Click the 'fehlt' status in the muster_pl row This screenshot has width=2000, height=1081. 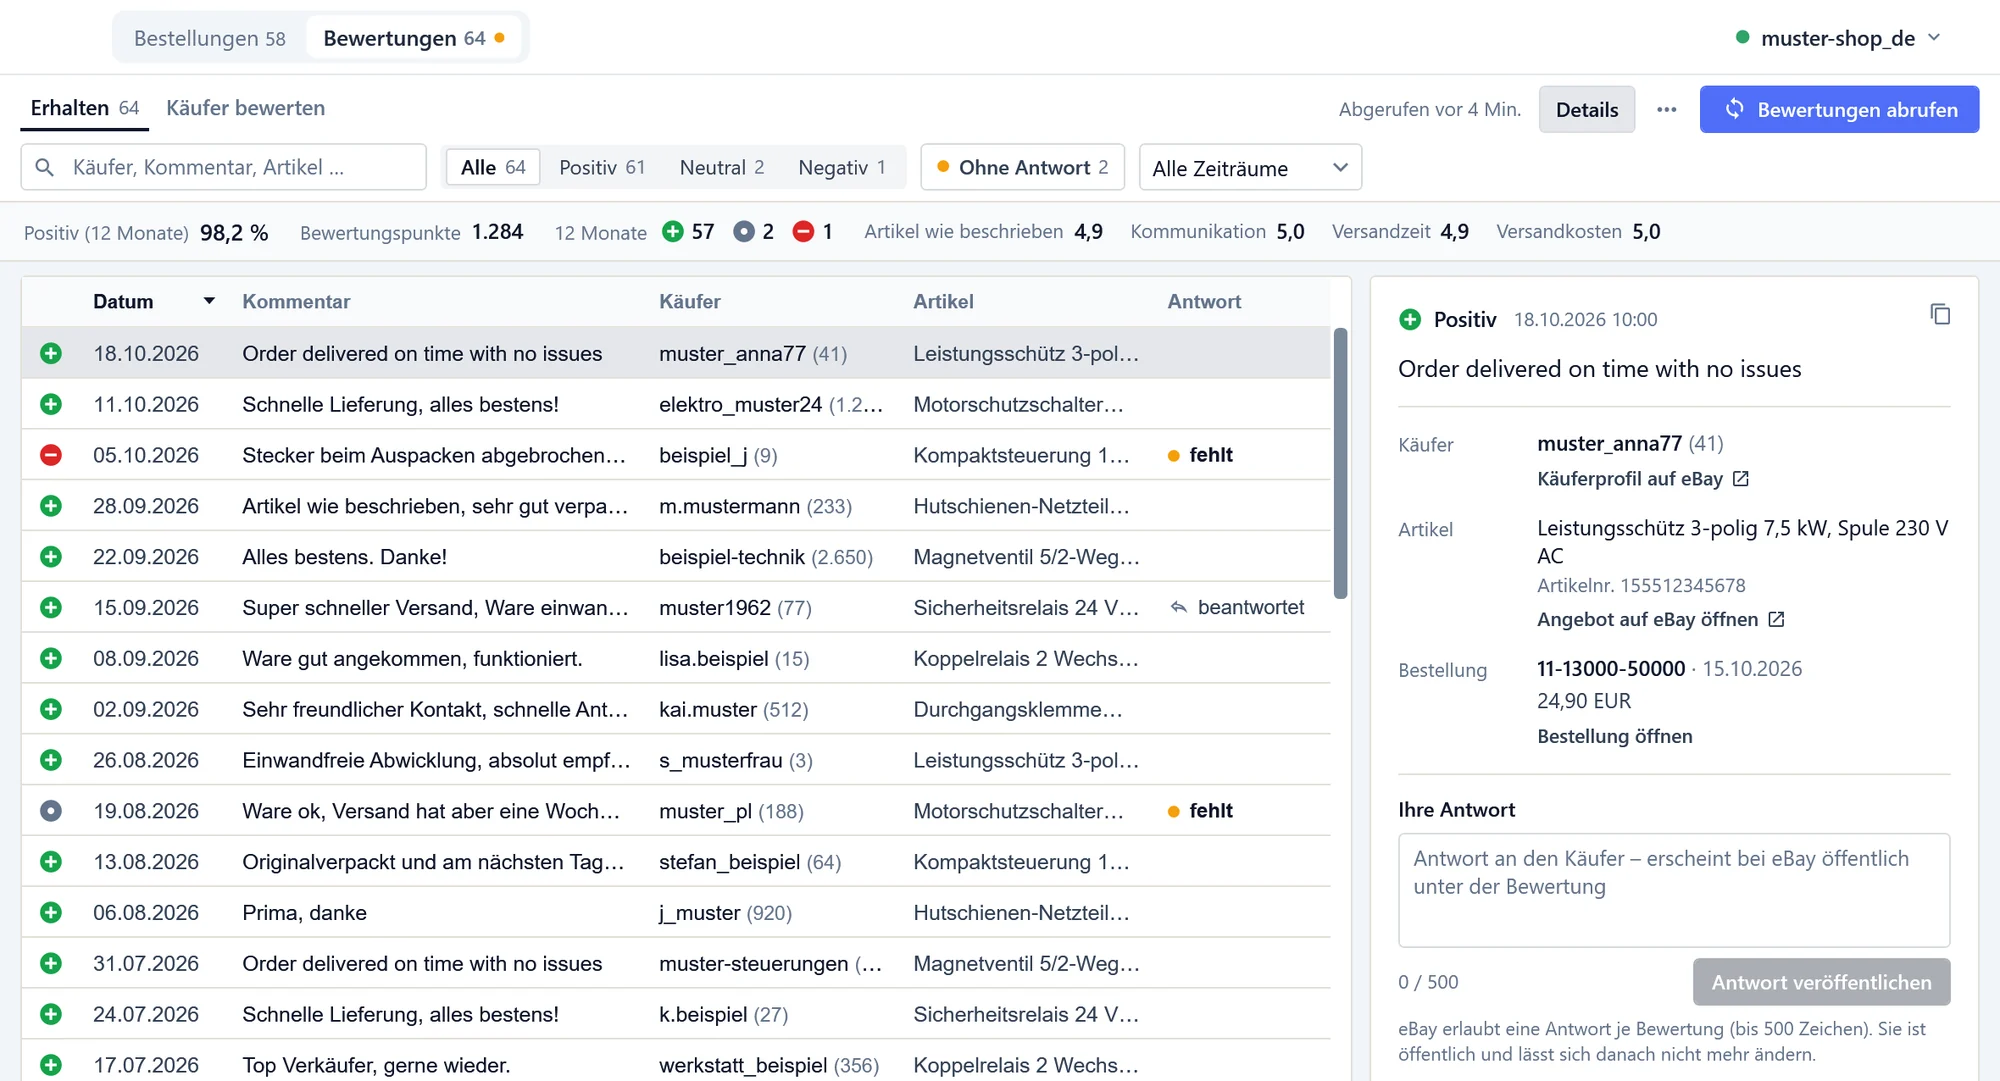[1201, 811]
